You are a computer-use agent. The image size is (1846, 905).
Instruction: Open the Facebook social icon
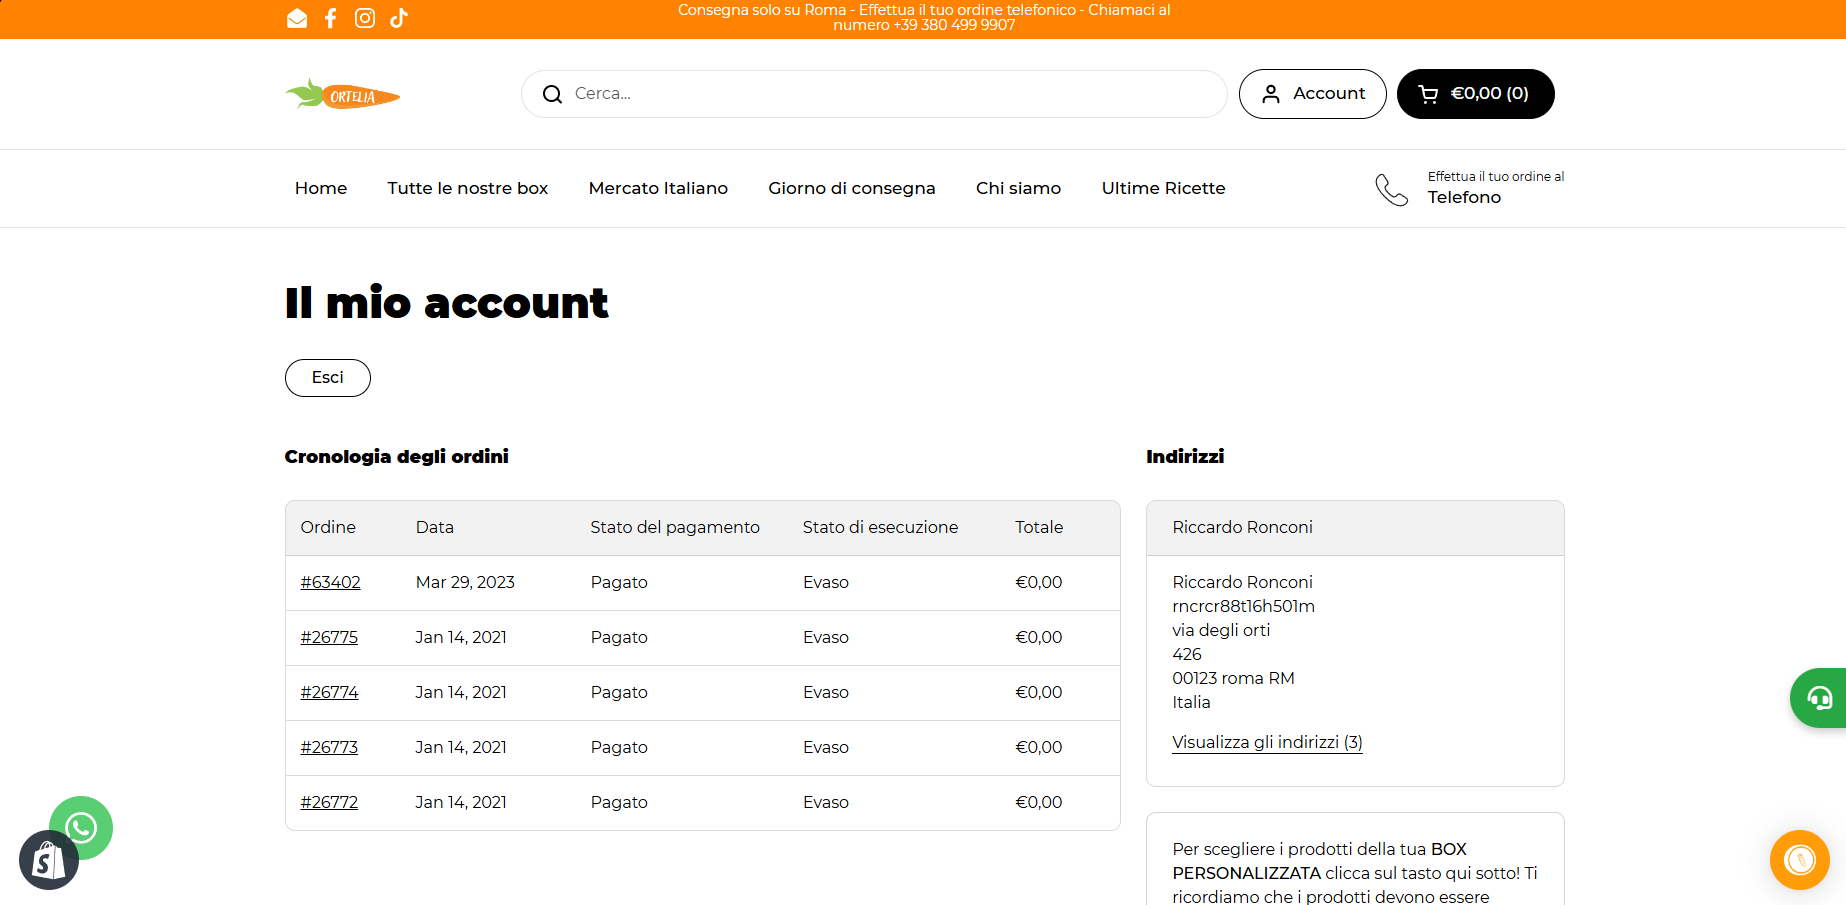point(331,18)
